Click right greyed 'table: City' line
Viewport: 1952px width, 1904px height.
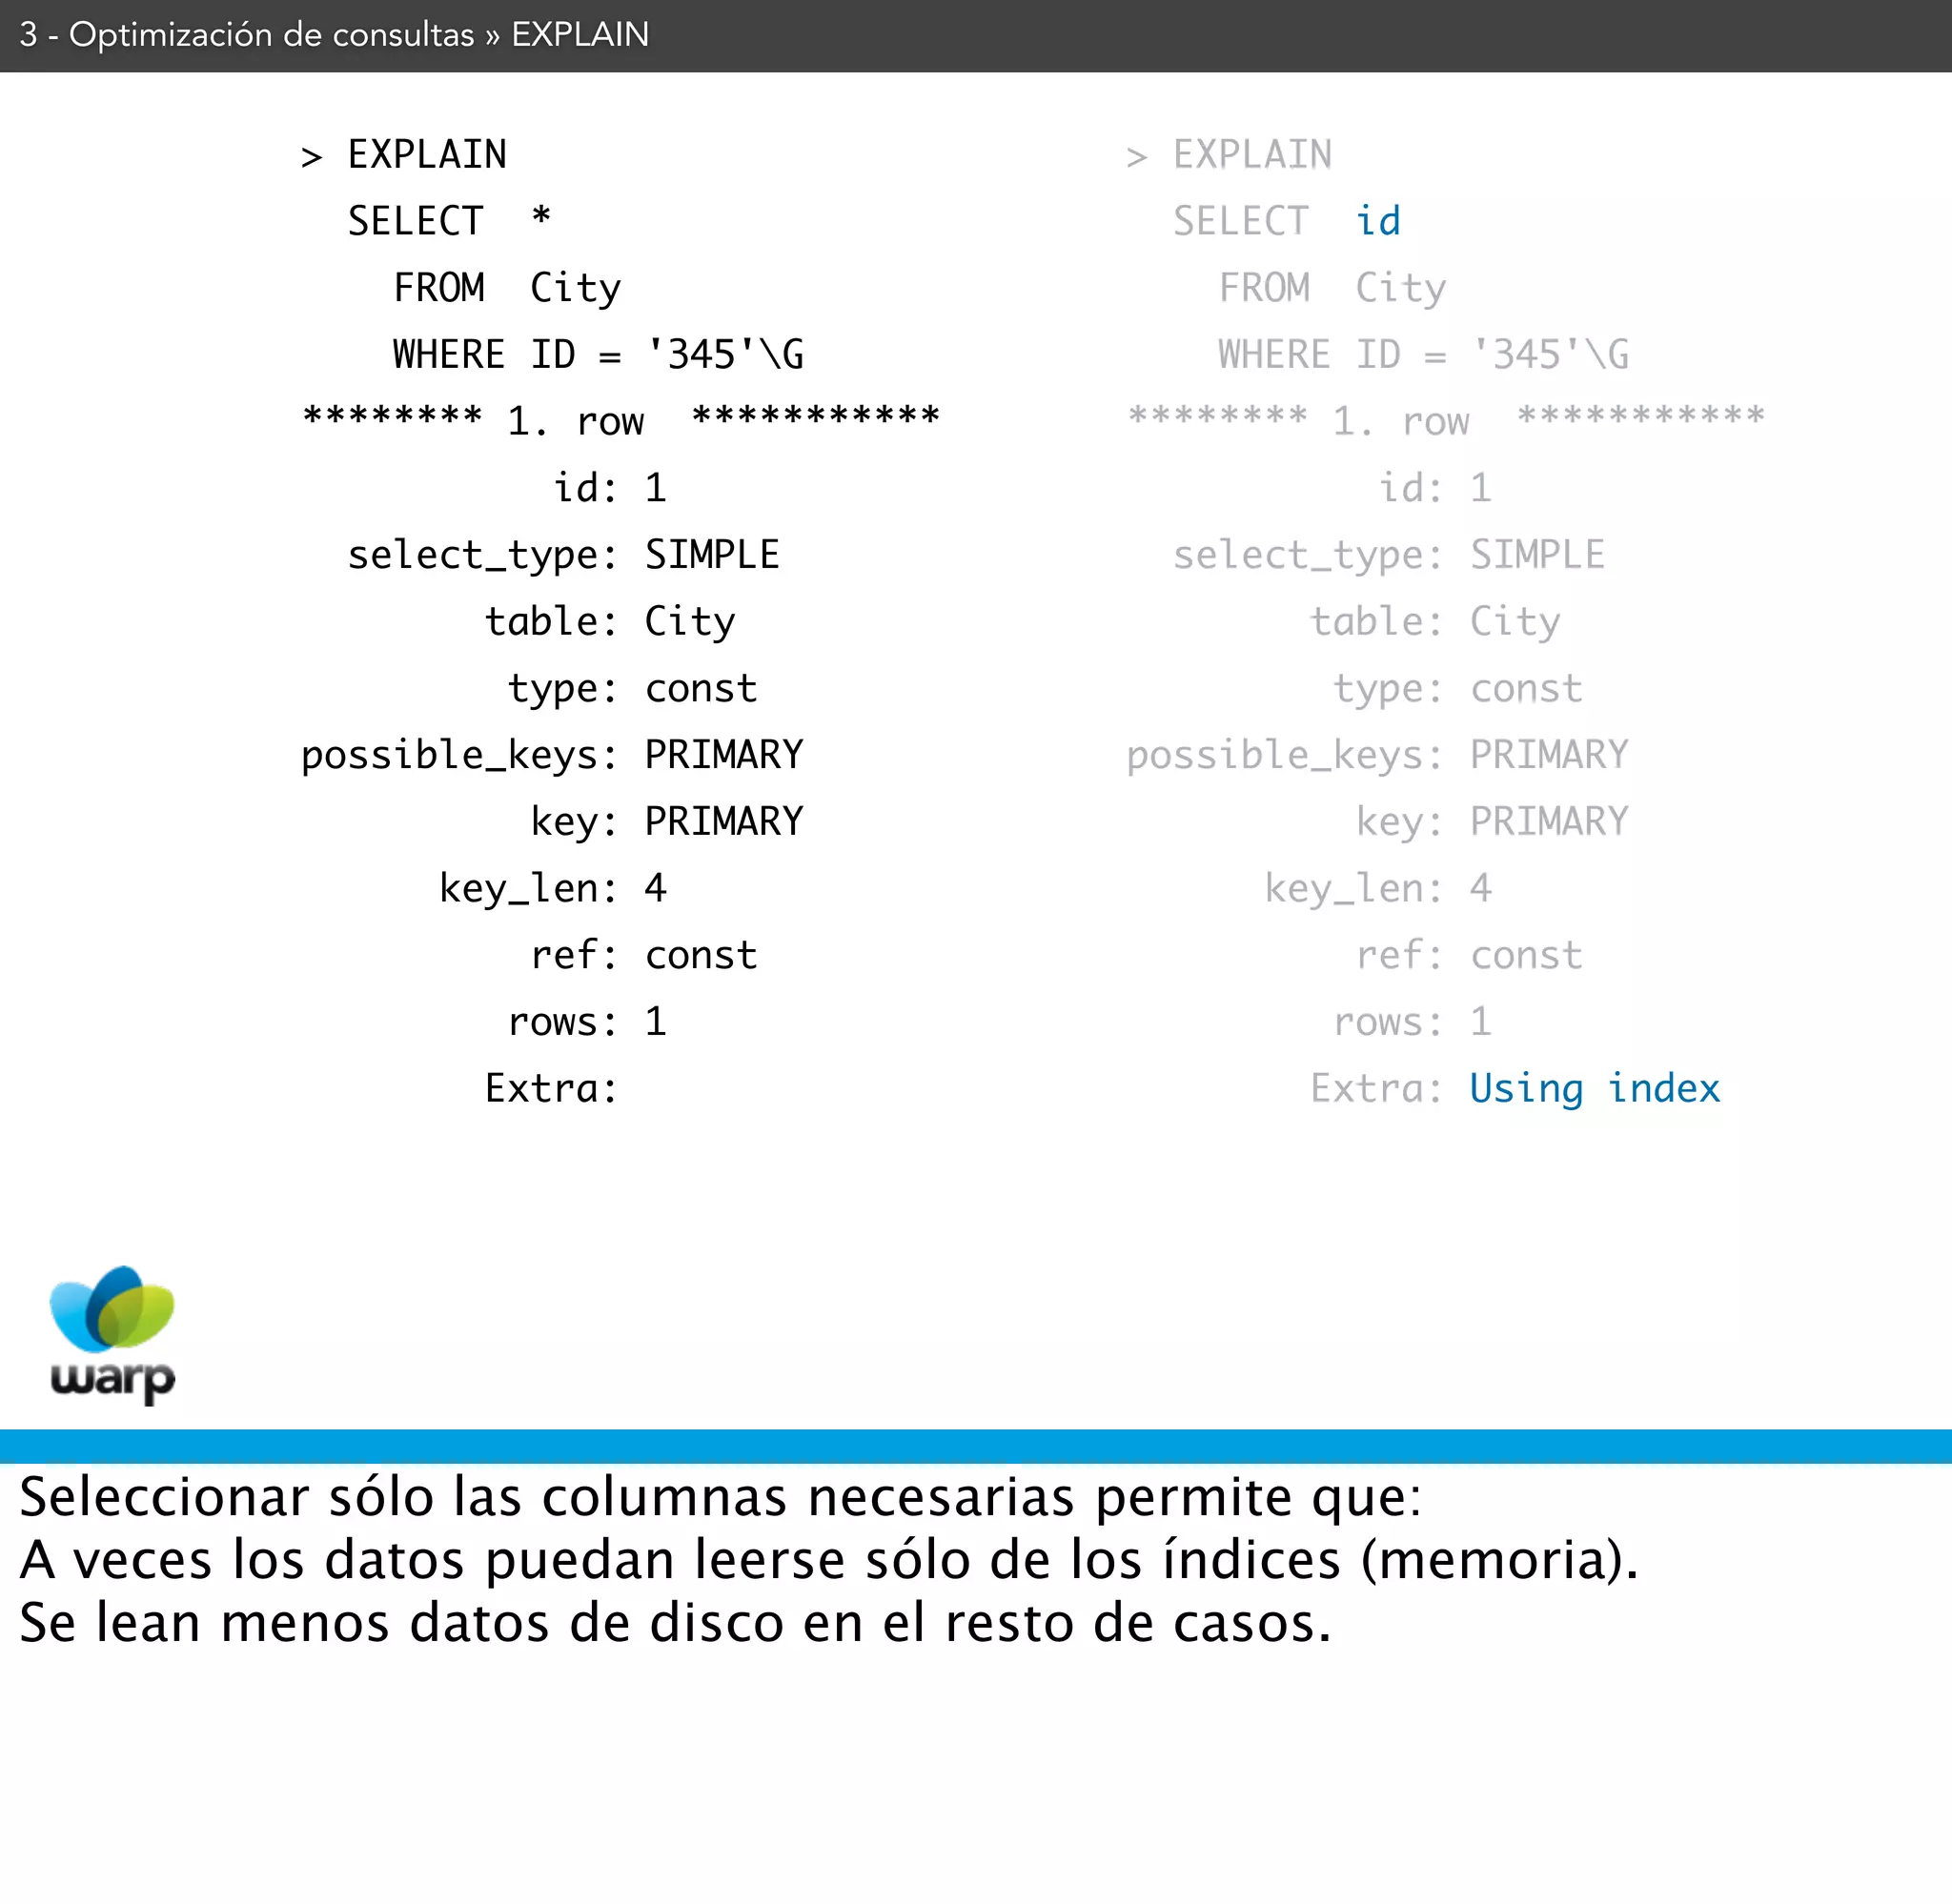[1434, 621]
